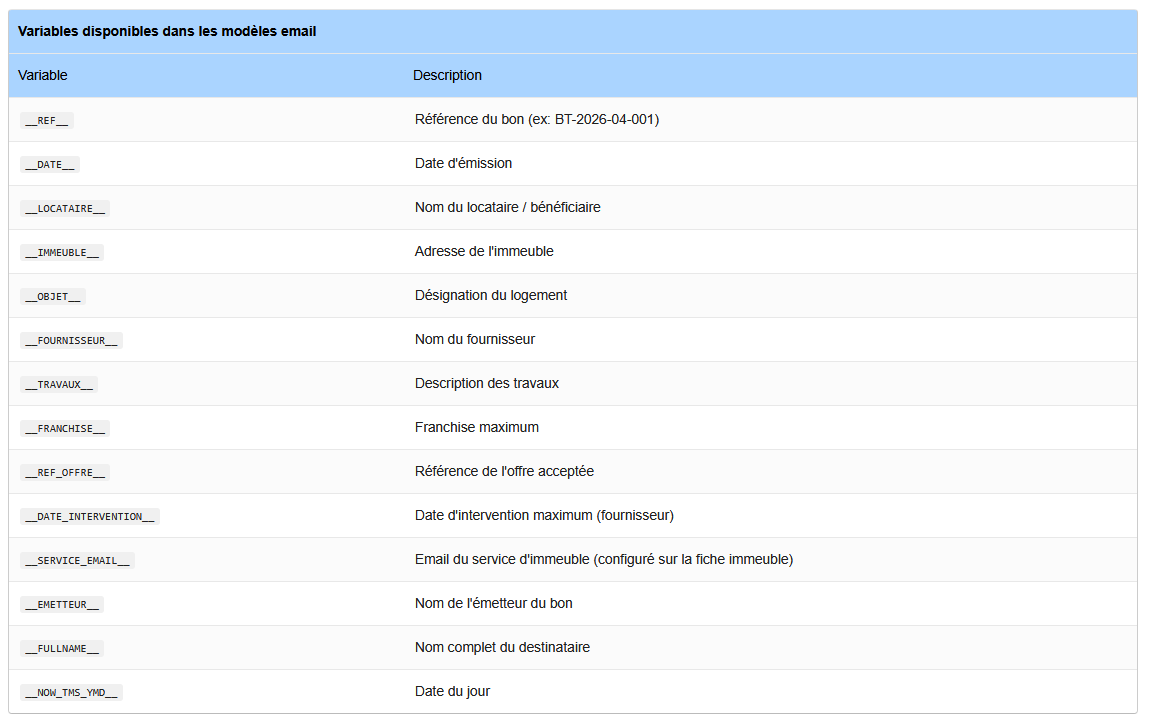Click the panel title about email variables
Viewport: 1149px width, 723px height.
point(167,31)
